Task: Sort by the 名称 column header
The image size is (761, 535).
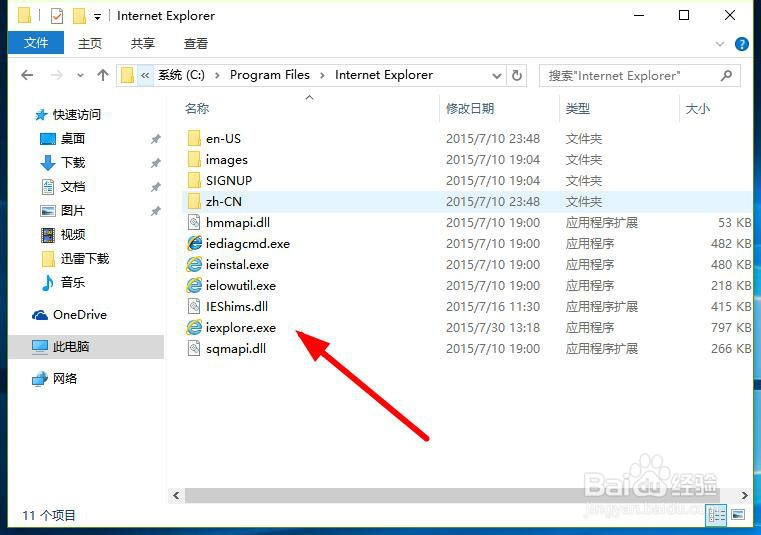Action: click(x=197, y=108)
